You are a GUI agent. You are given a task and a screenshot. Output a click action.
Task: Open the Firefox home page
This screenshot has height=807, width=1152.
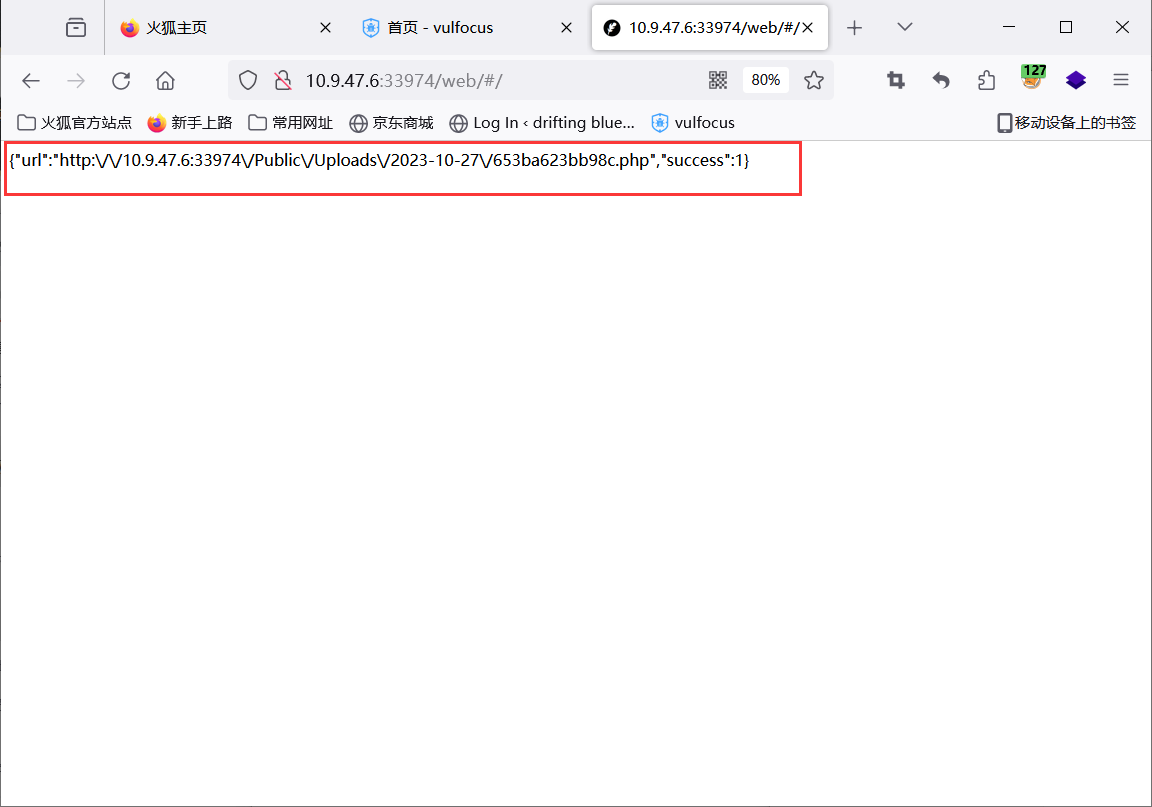[165, 81]
